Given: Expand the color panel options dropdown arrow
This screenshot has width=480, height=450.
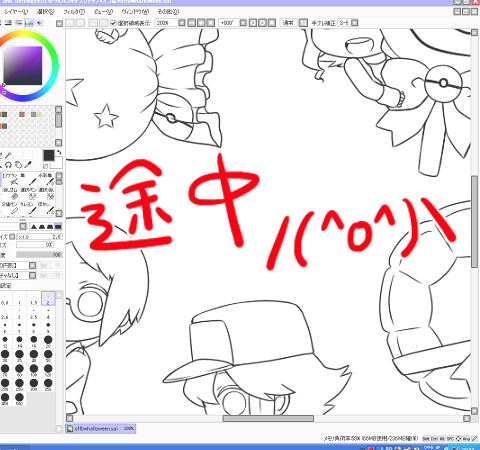Looking at the screenshot, I should tap(59, 23).
